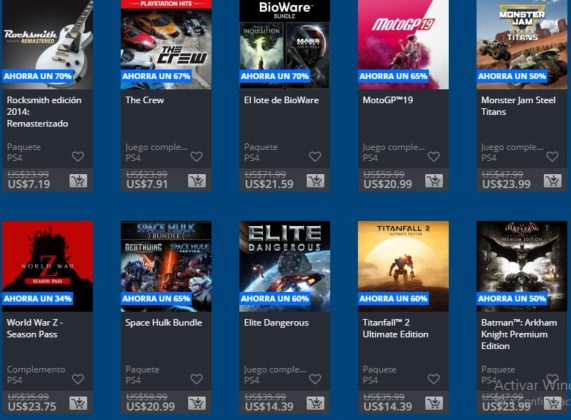Toggle wishlist heart for The Crew

pyautogui.click(x=197, y=157)
